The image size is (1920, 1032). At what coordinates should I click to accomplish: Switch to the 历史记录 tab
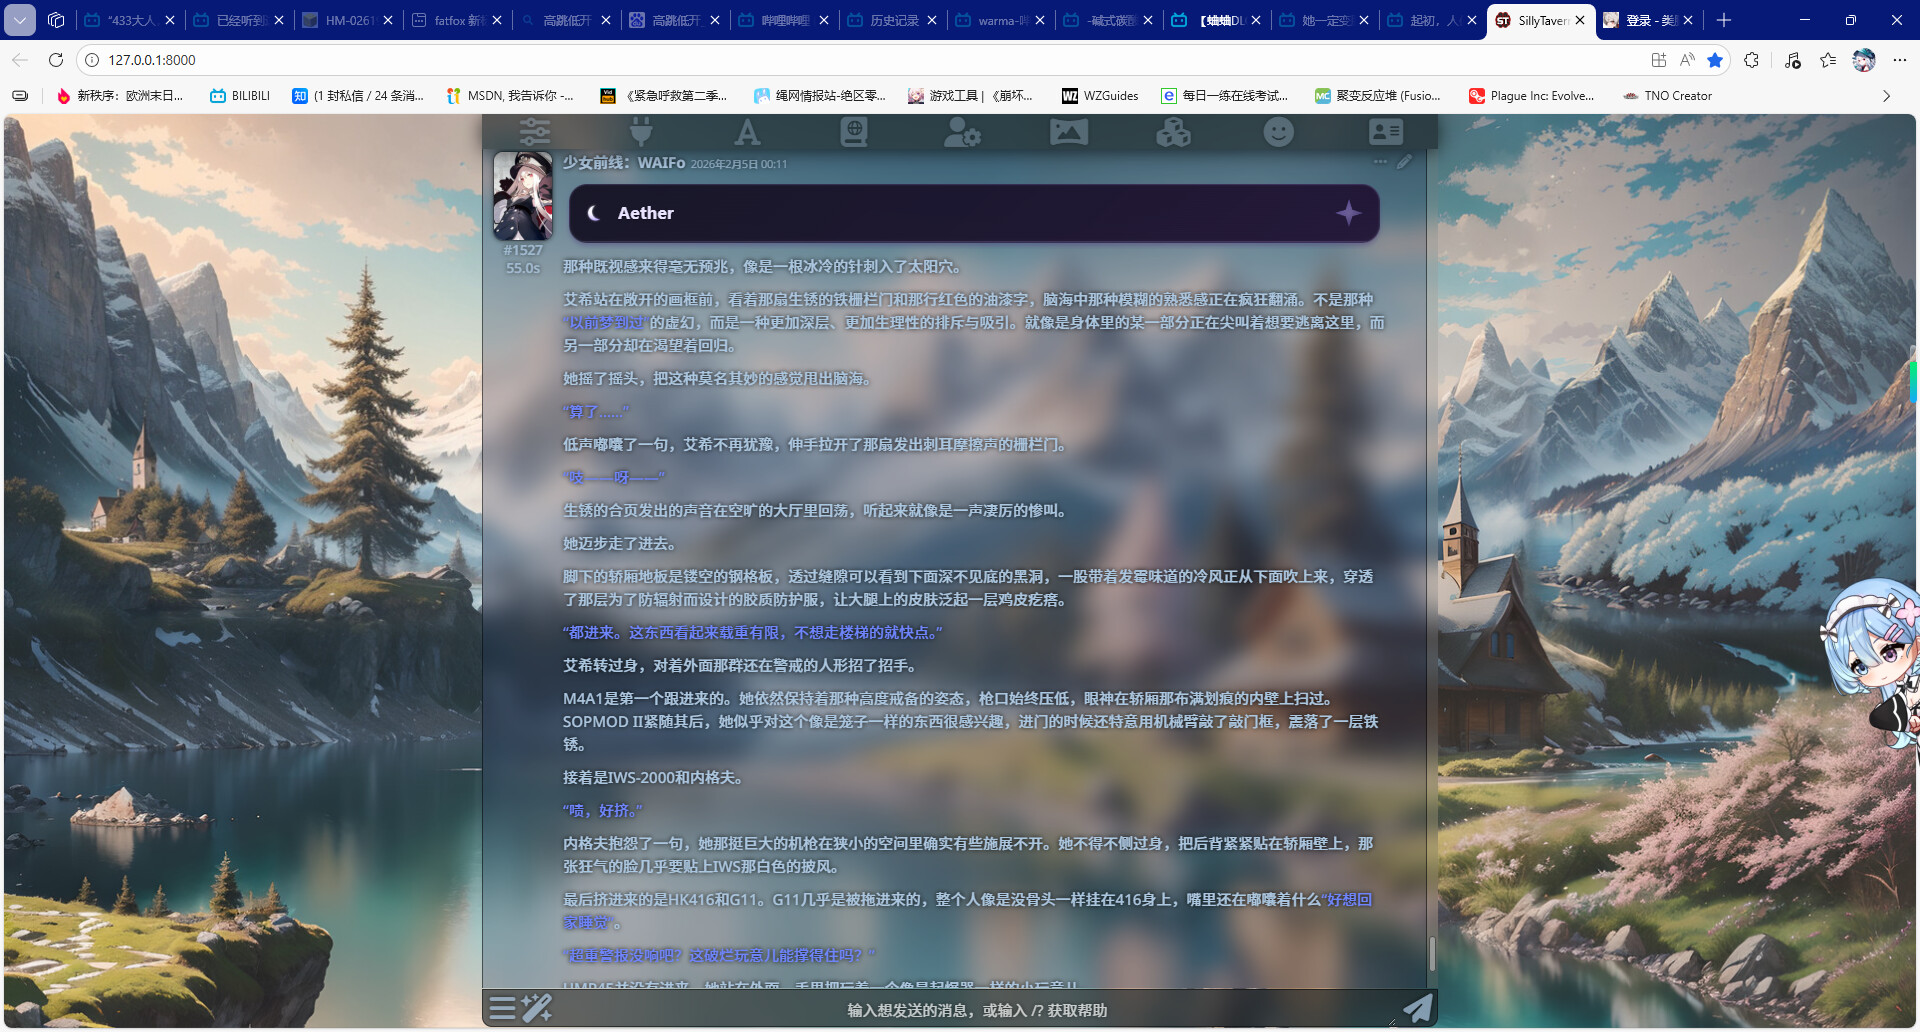[893, 20]
